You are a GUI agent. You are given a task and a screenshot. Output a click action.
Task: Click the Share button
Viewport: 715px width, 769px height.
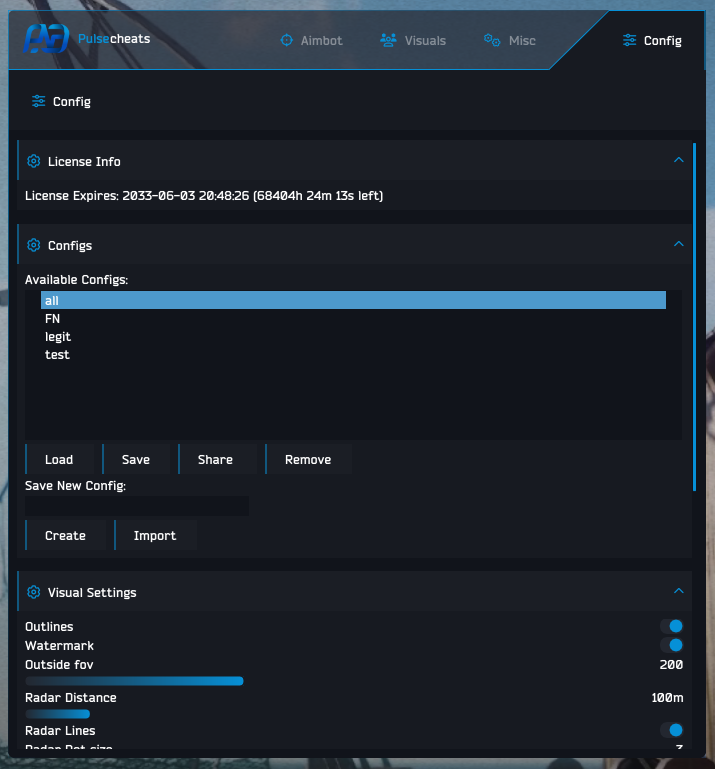pos(217,460)
